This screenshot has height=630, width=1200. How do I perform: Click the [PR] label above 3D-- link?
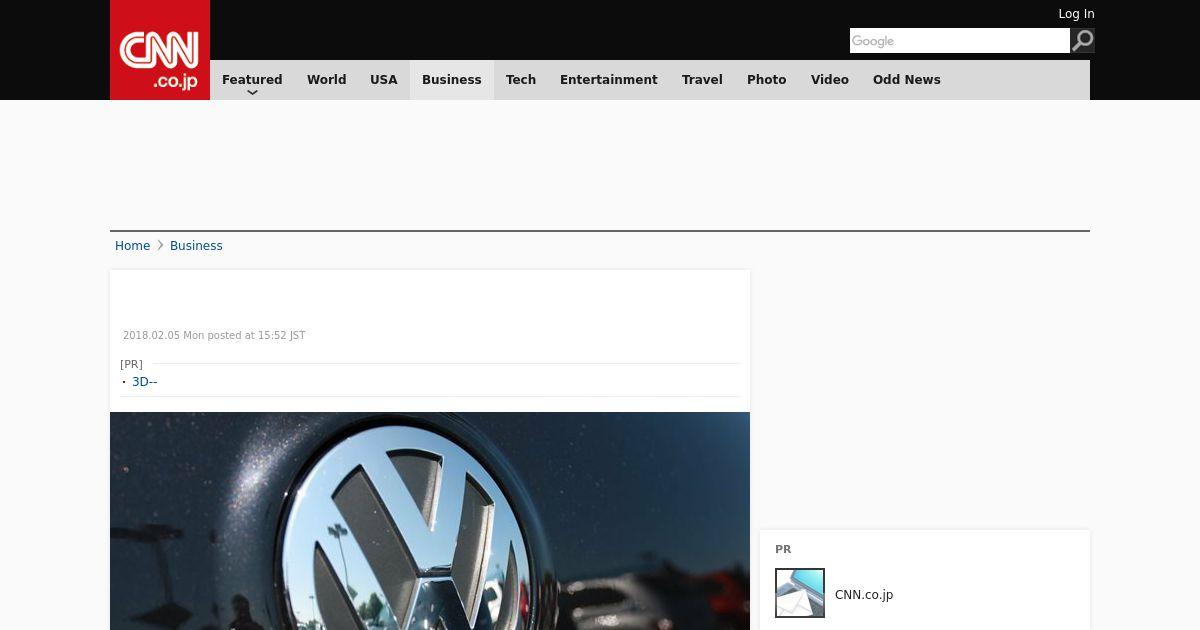tap(131, 364)
